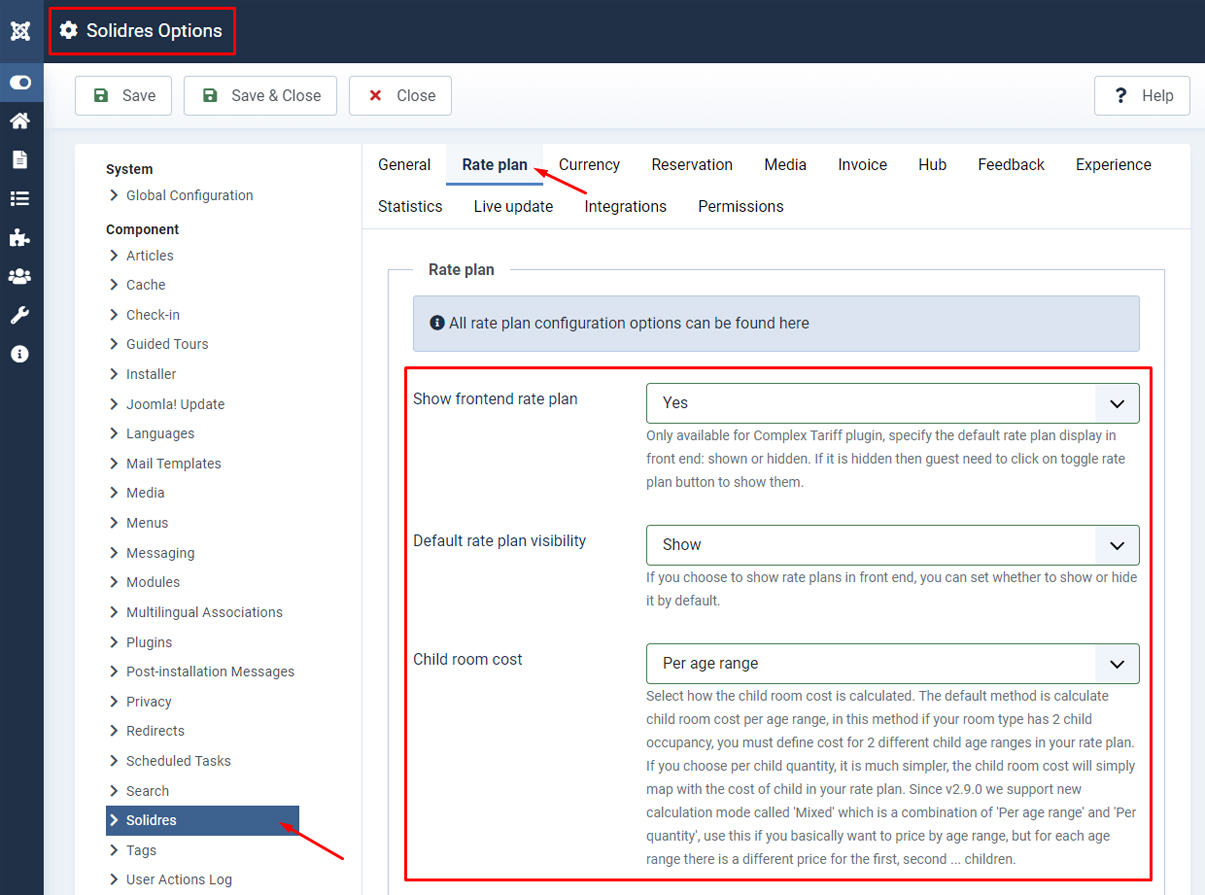
Task: Click the Joomla logo icon
Action: (x=20, y=31)
